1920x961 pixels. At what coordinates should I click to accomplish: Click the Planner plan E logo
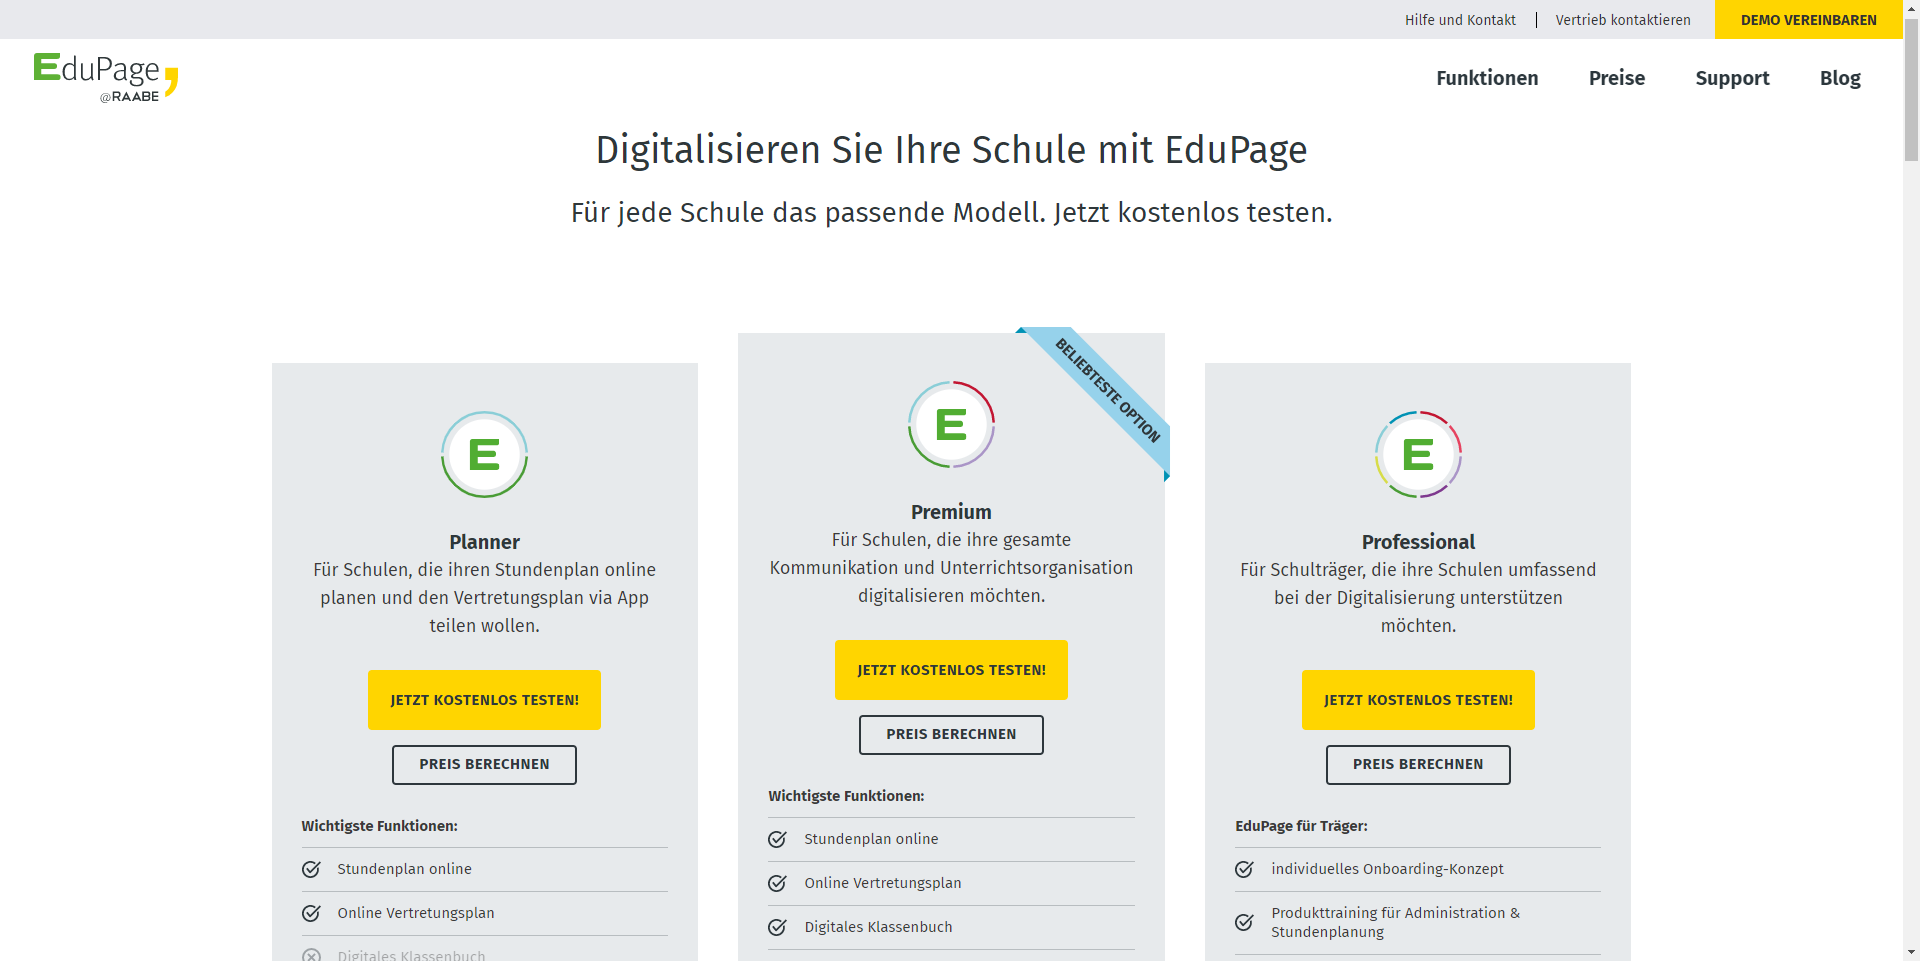[x=484, y=454]
